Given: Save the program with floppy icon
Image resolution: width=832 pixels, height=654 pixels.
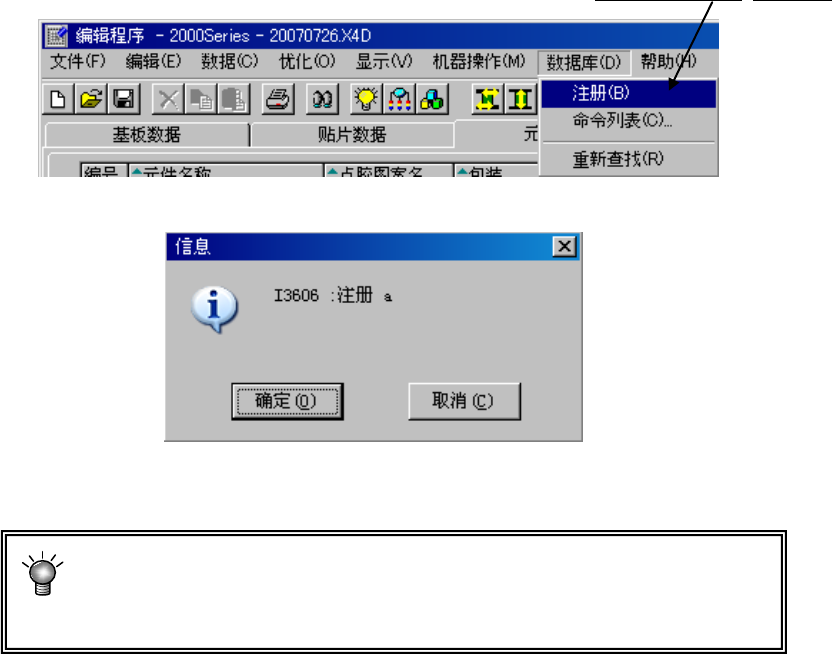Looking at the screenshot, I should click(124, 99).
